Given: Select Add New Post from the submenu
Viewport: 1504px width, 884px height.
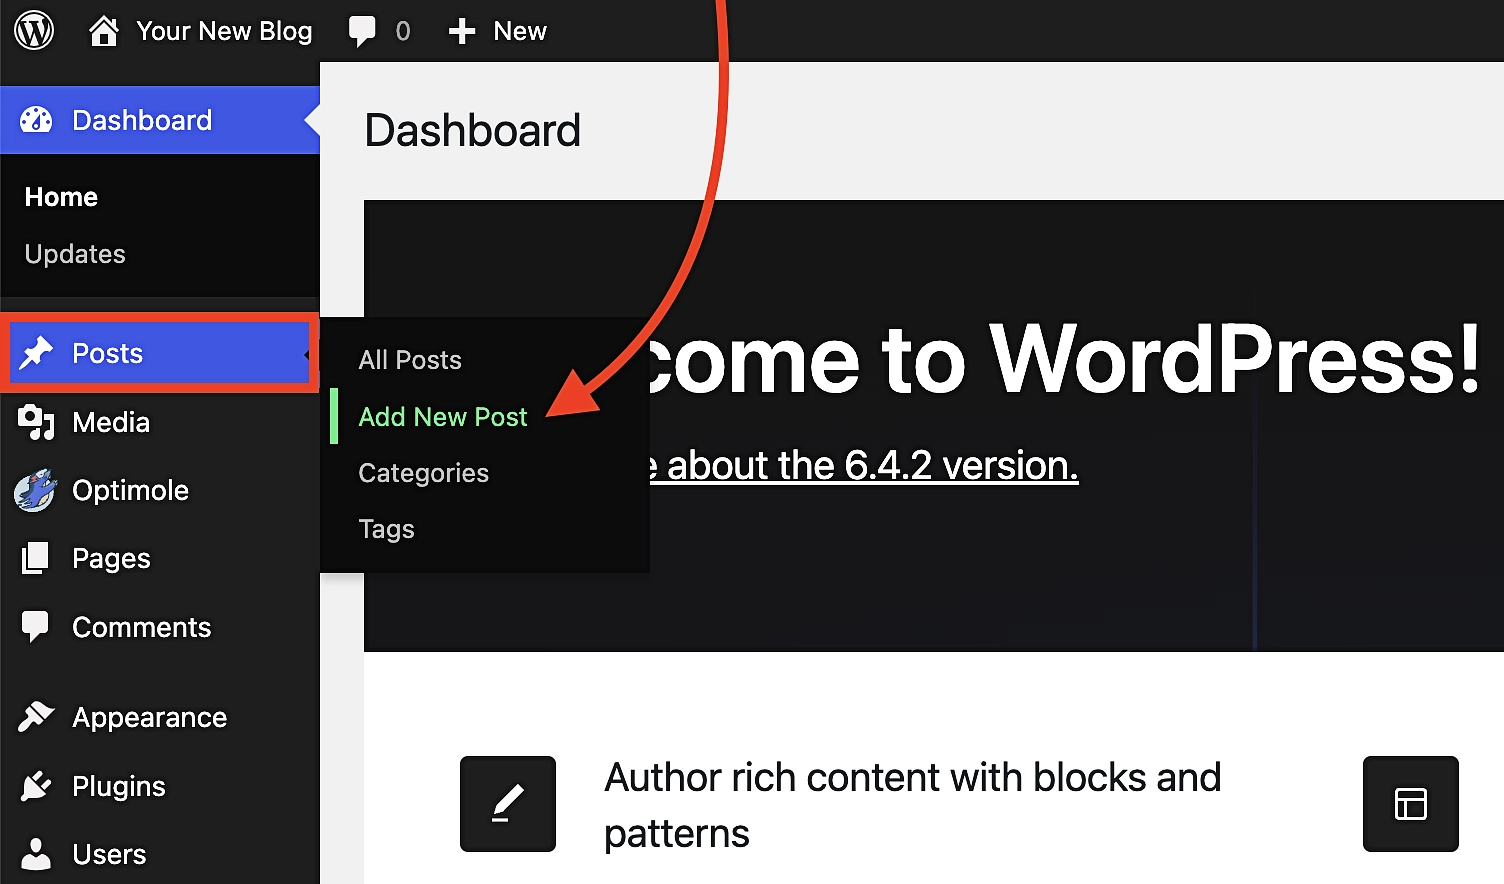Looking at the screenshot, I should [443, 417].
